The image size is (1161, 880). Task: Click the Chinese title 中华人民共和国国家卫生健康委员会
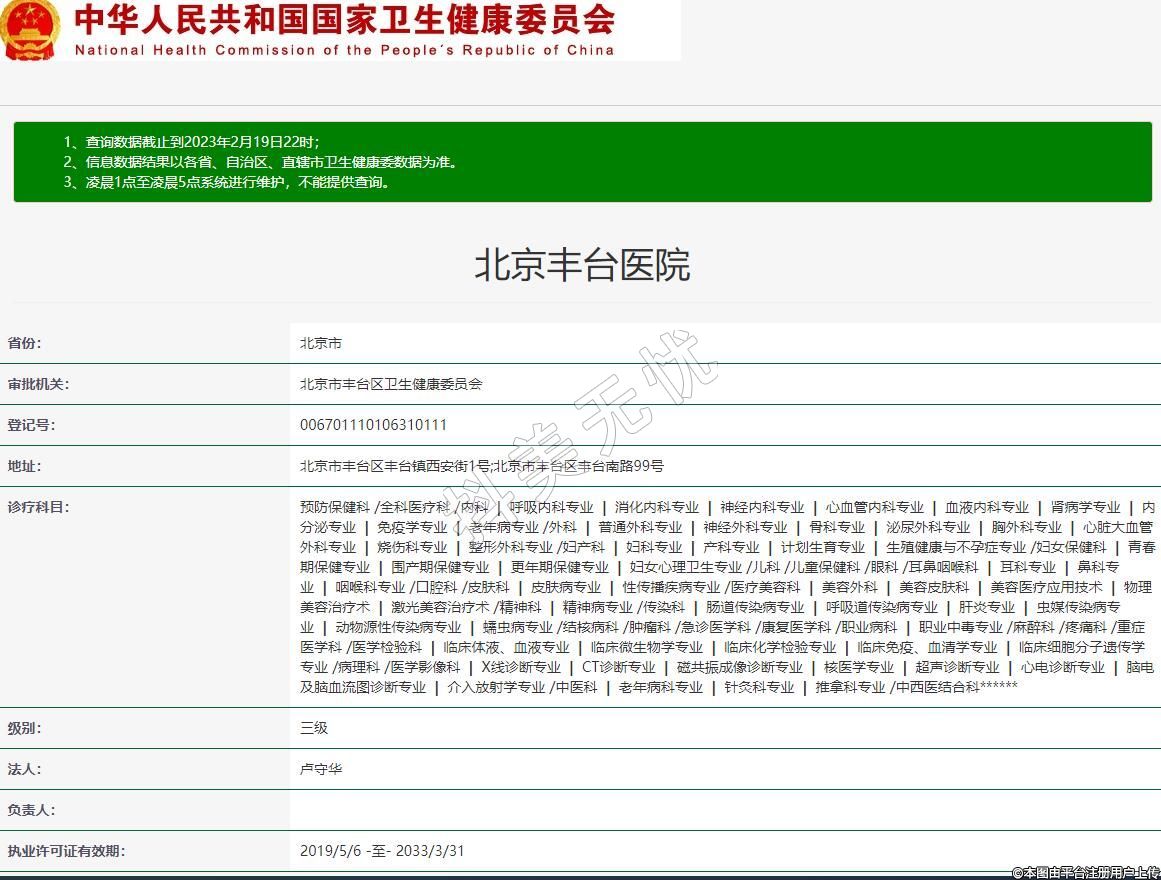344,19
